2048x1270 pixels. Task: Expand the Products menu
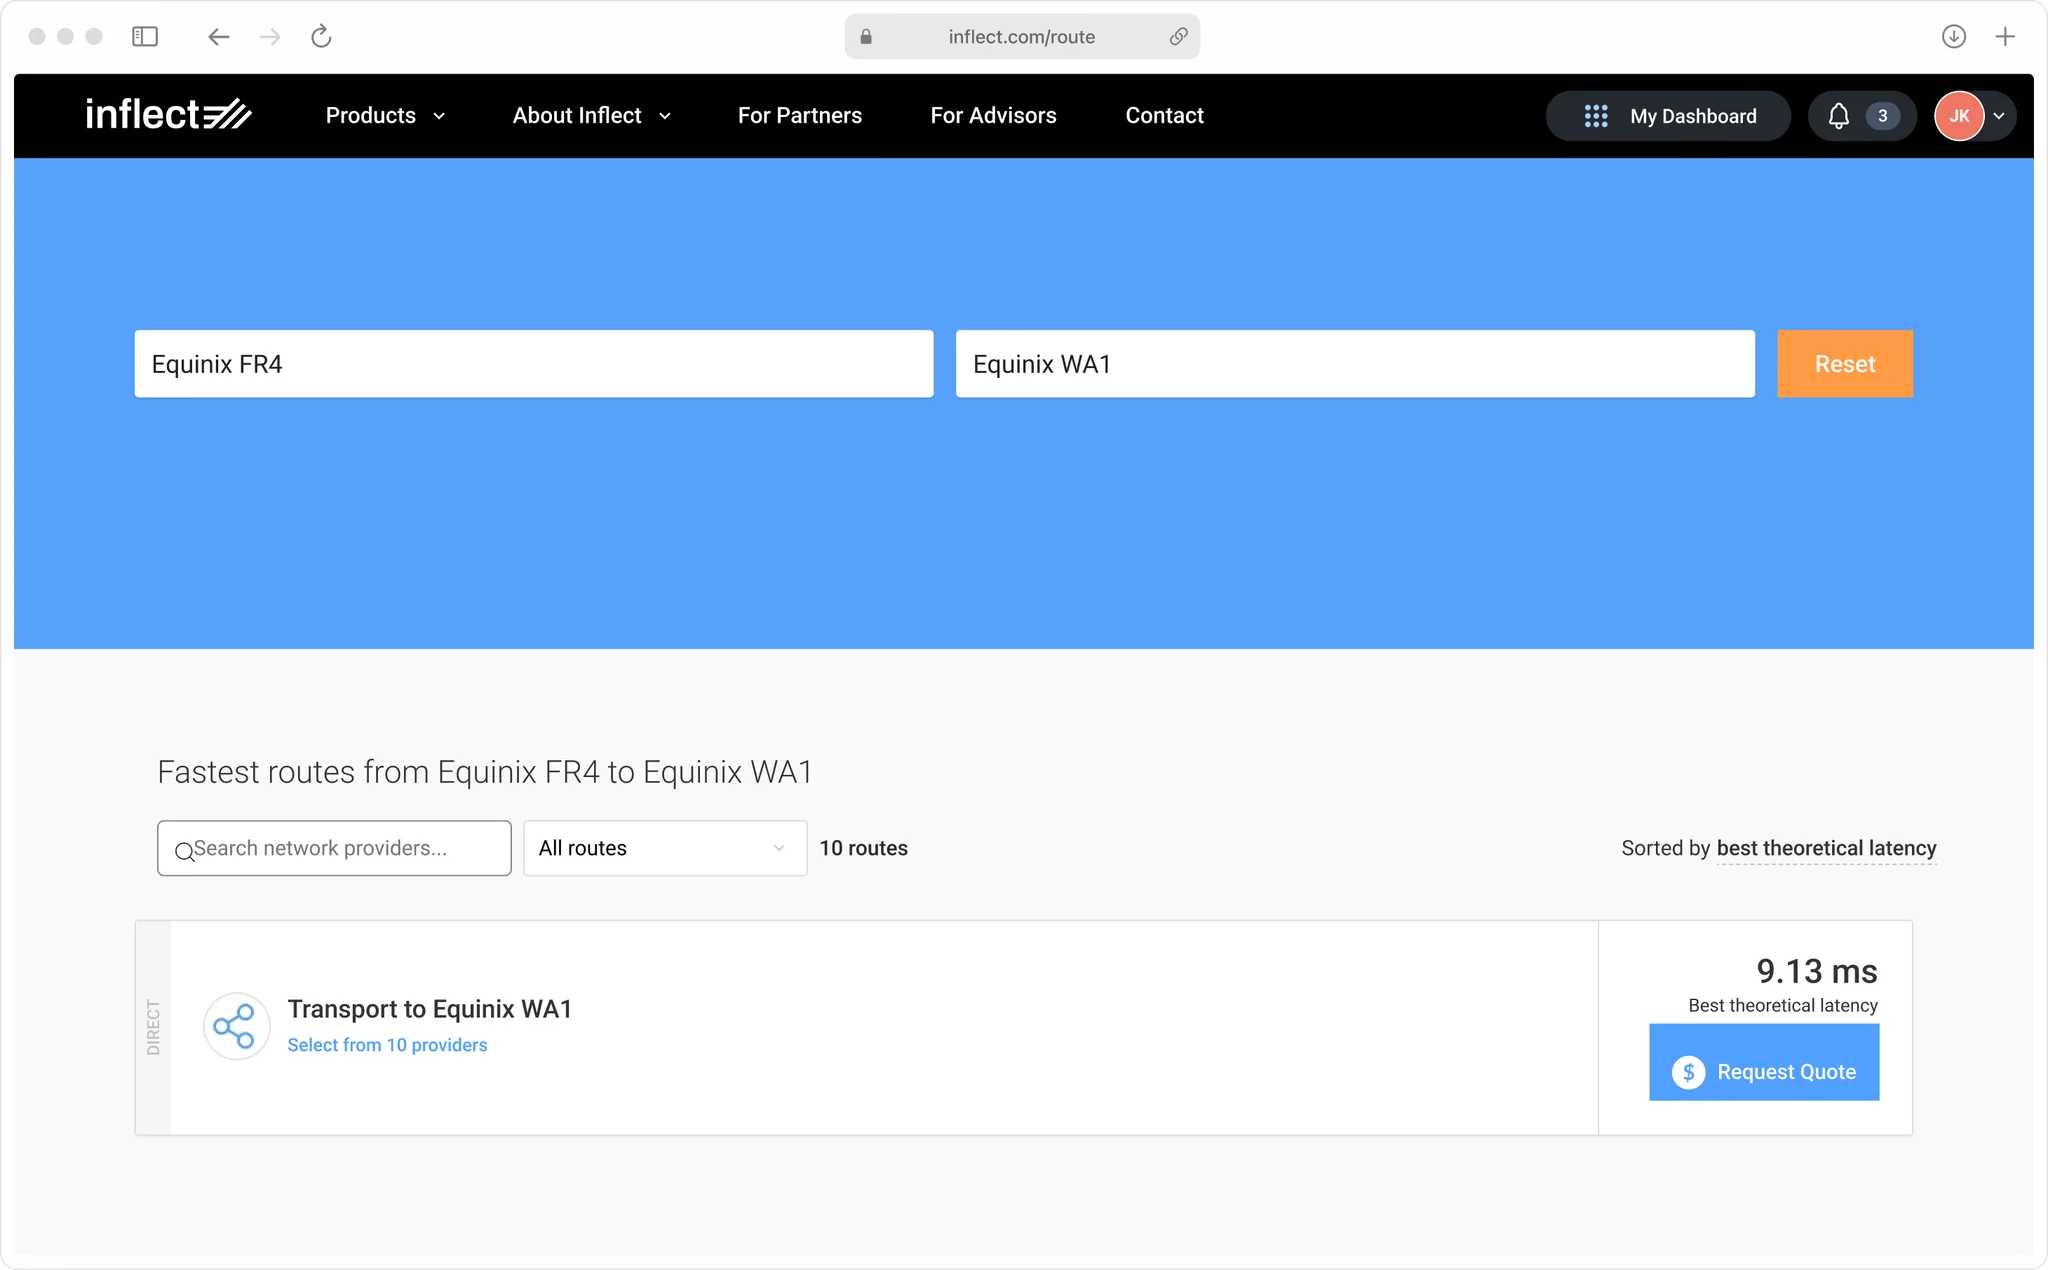[385, 116]
